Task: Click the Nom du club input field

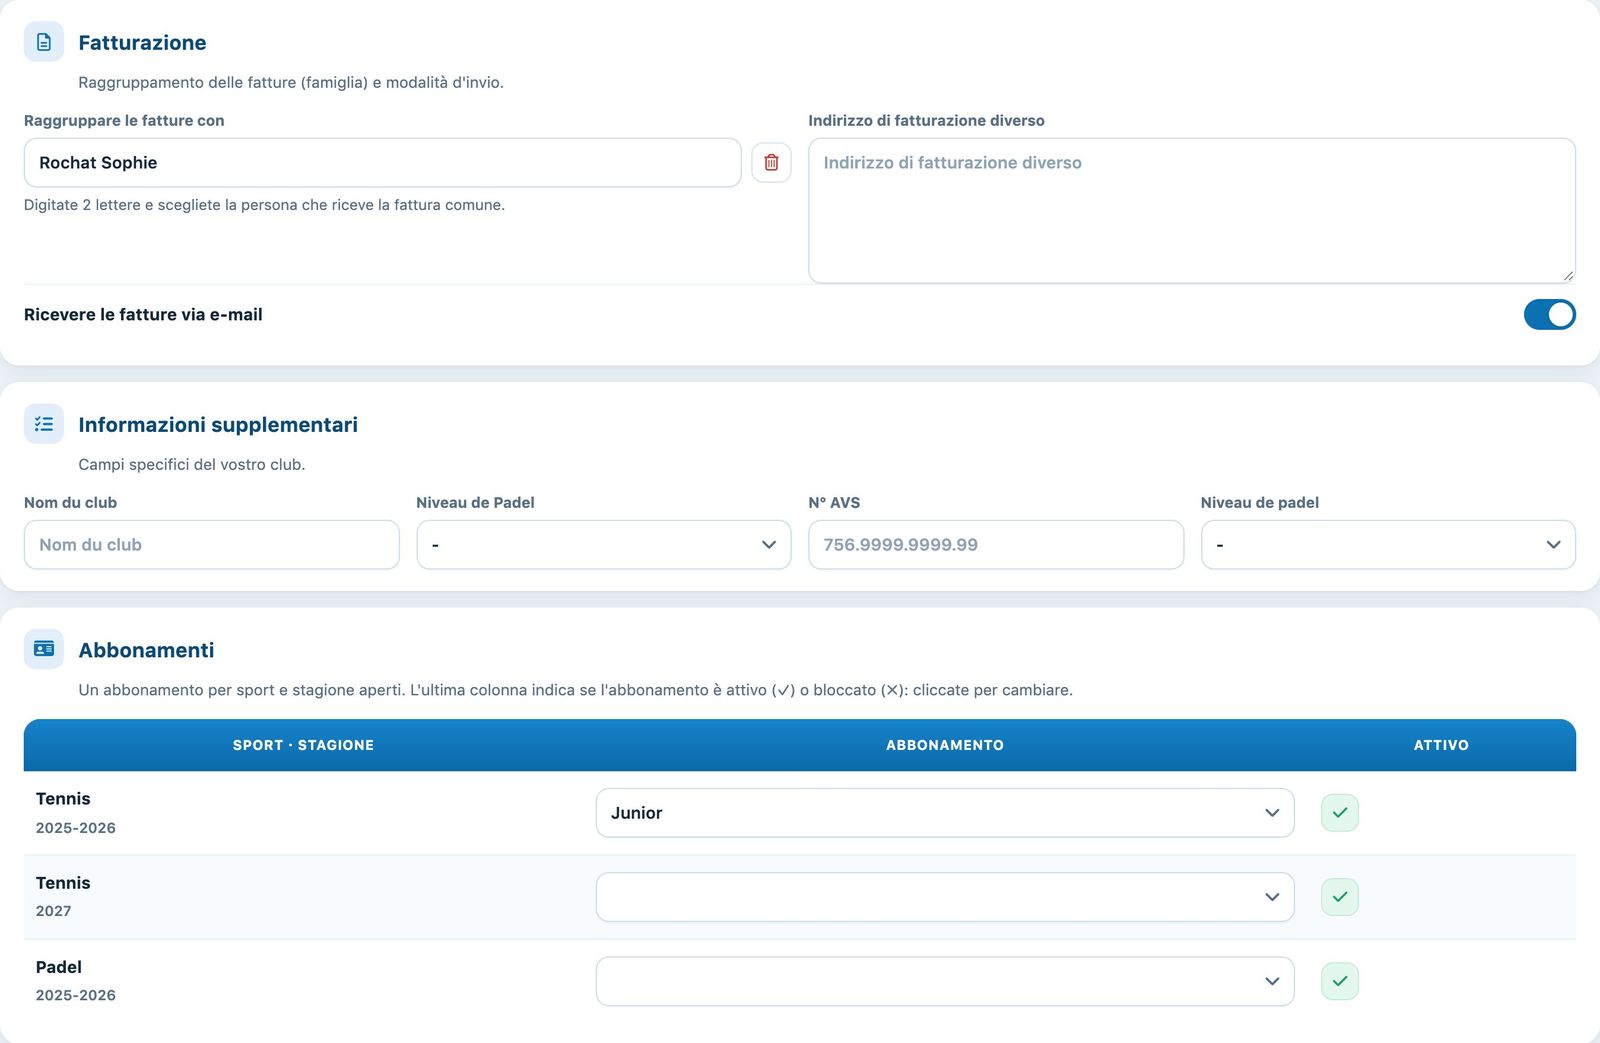Action: [x=212, y=545]
